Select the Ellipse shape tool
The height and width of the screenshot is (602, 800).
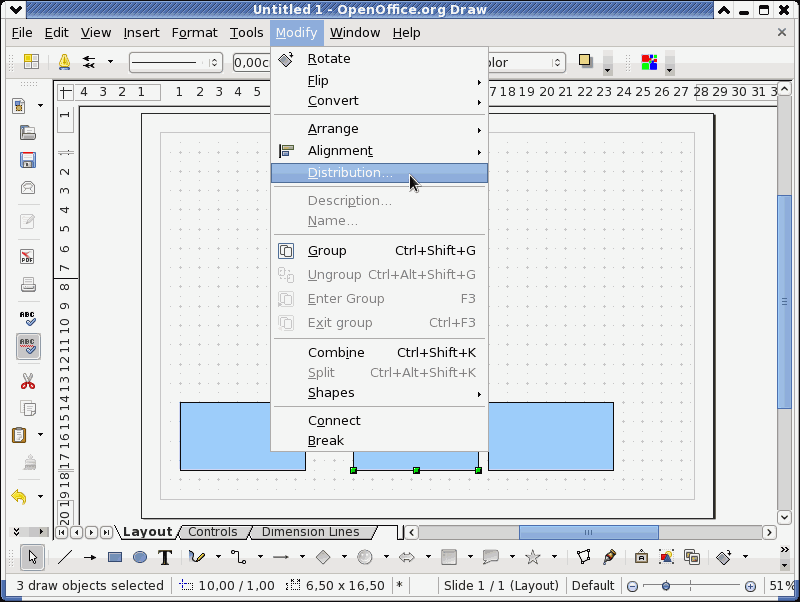click(x=140, y=557)
